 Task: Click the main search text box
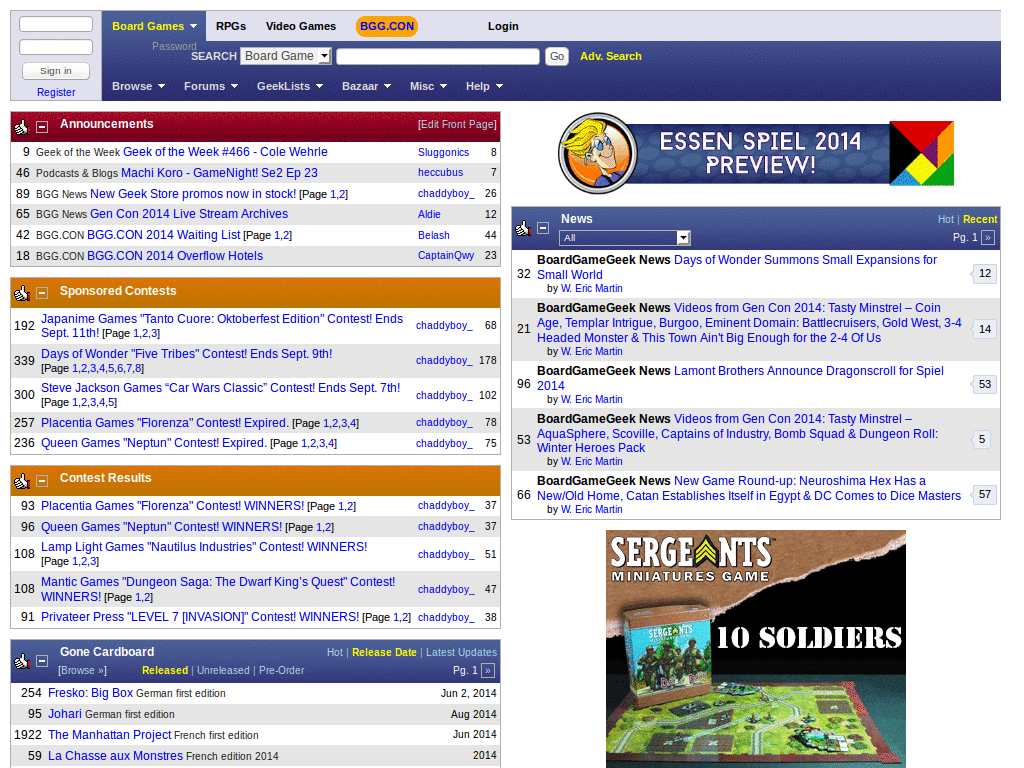tap(438, 56)
